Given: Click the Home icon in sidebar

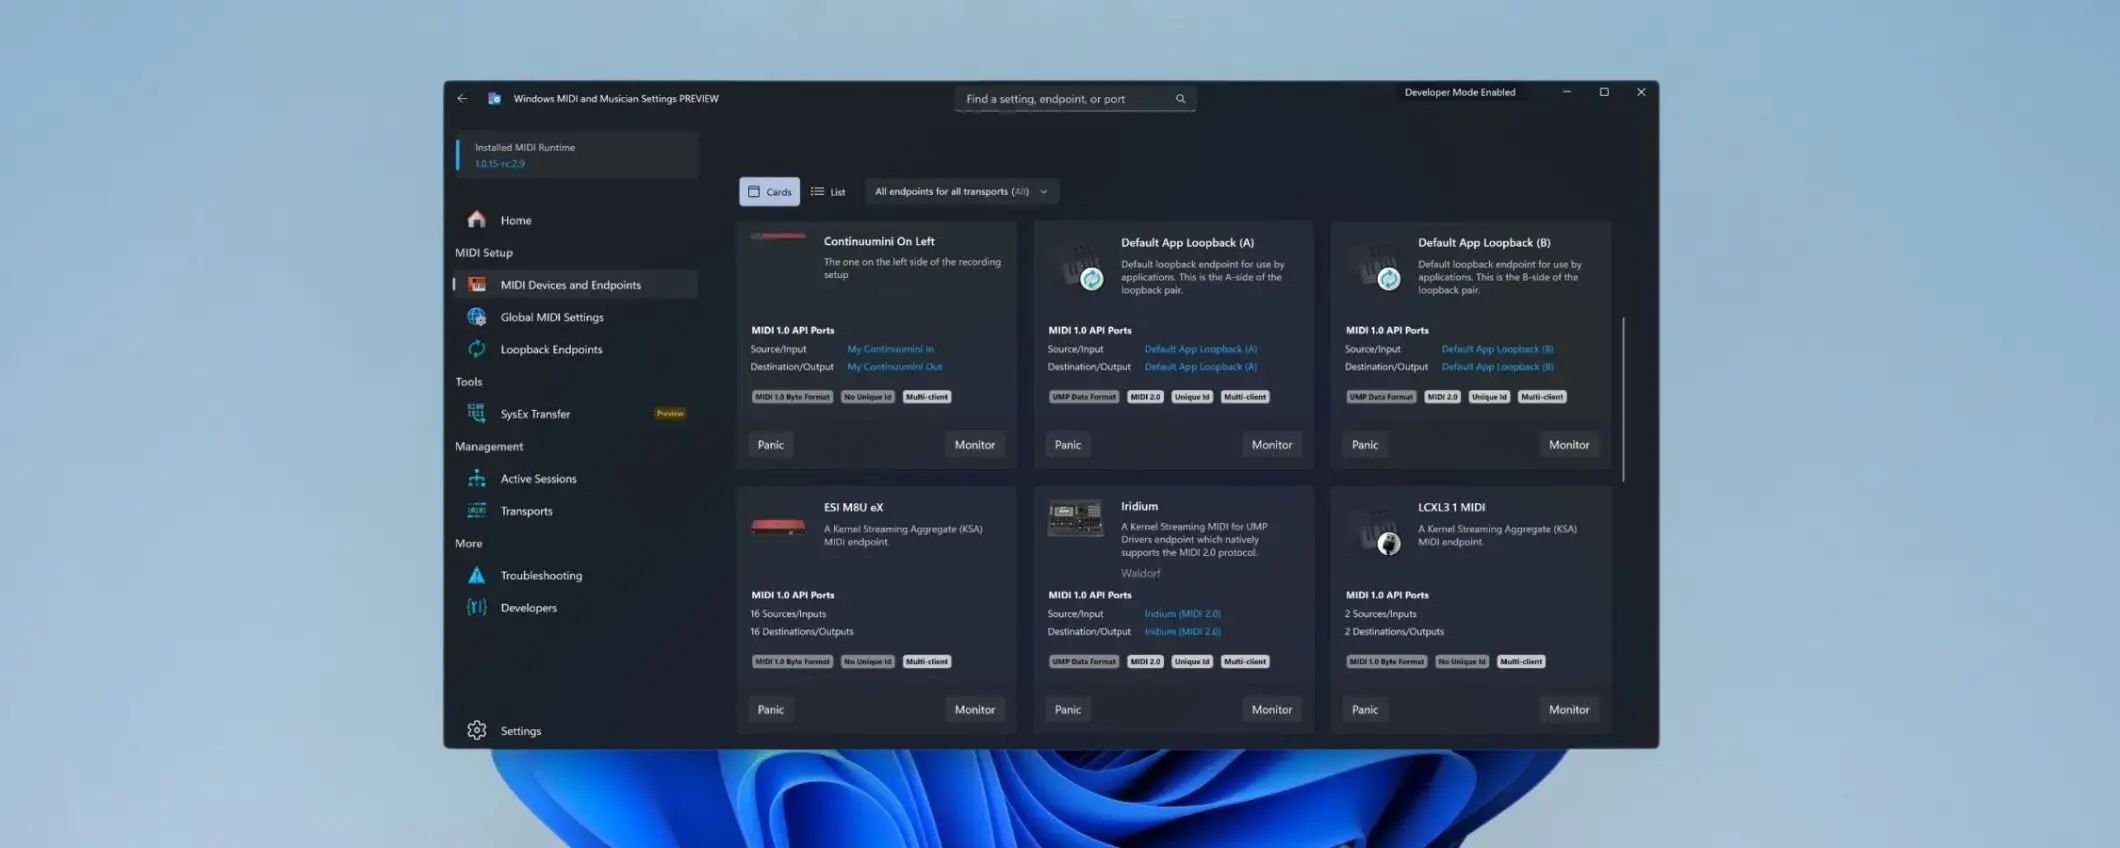Looking at the screenshot, I should coord(477,220).
